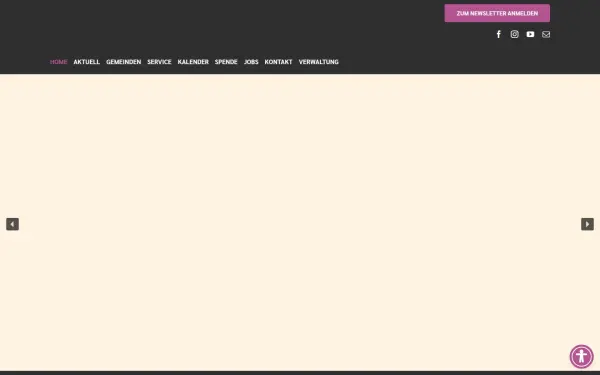Open the Facebook page icon

(x=499, y=34)
